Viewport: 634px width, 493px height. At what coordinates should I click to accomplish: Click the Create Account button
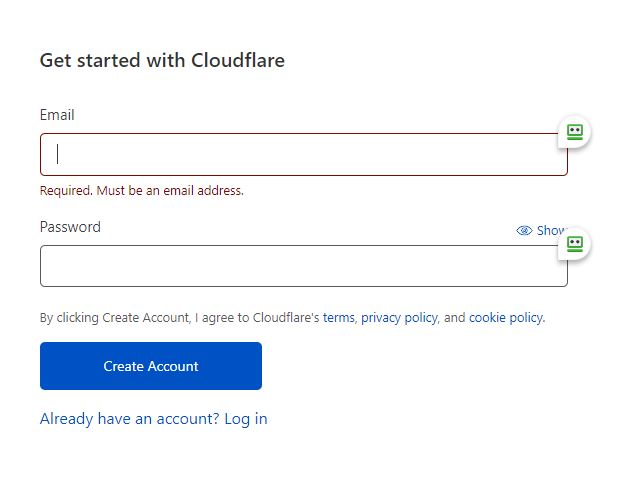click(x=151, y=366)
